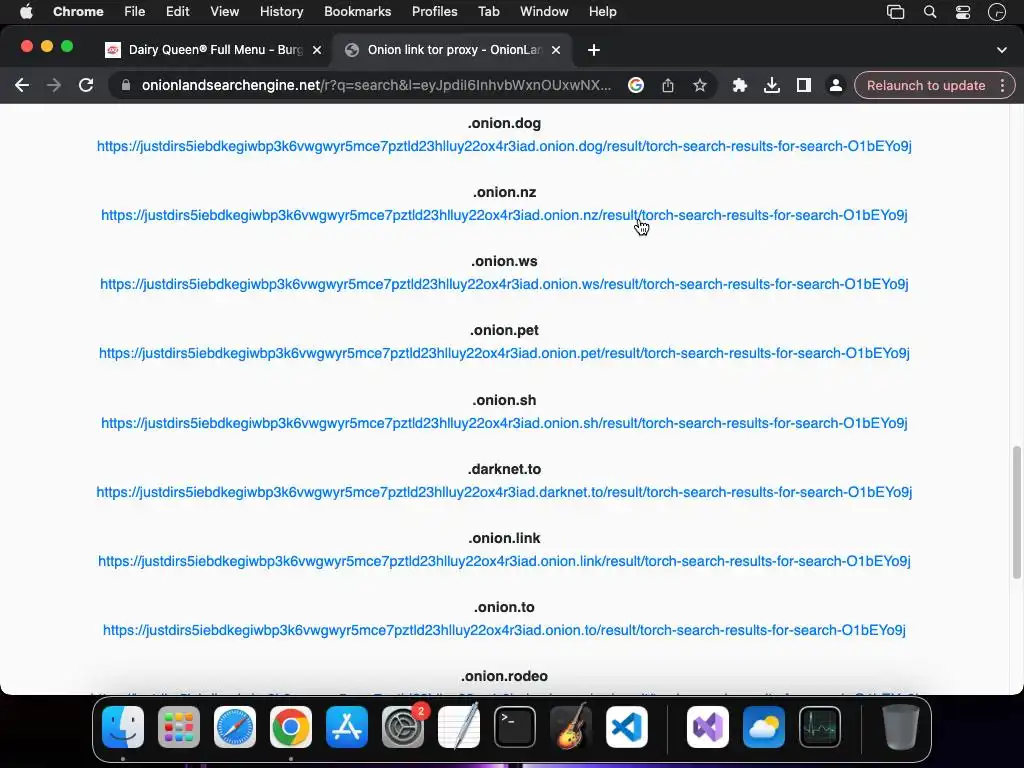Open the Chrome profile avatar
The height and width of the screenshot is (768, 1024).
pyautogui.click(x=835, y=86)
